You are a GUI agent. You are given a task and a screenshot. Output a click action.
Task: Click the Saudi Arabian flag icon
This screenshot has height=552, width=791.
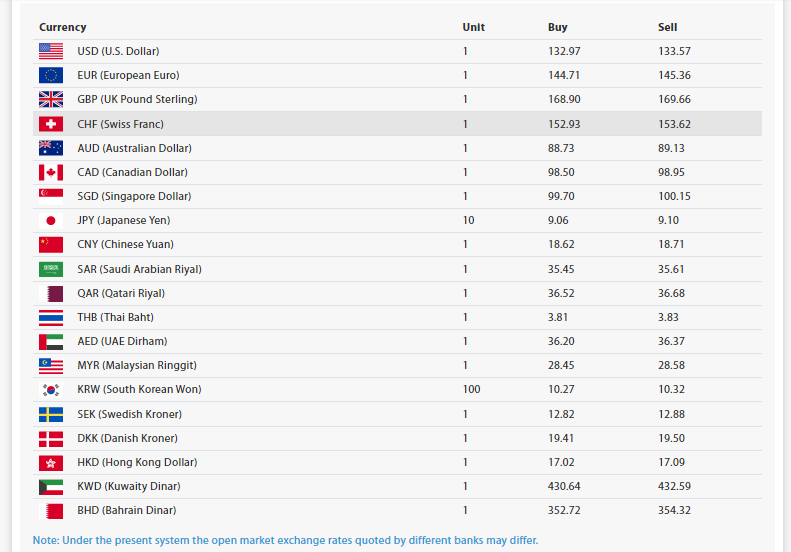(x=51, y=269)
